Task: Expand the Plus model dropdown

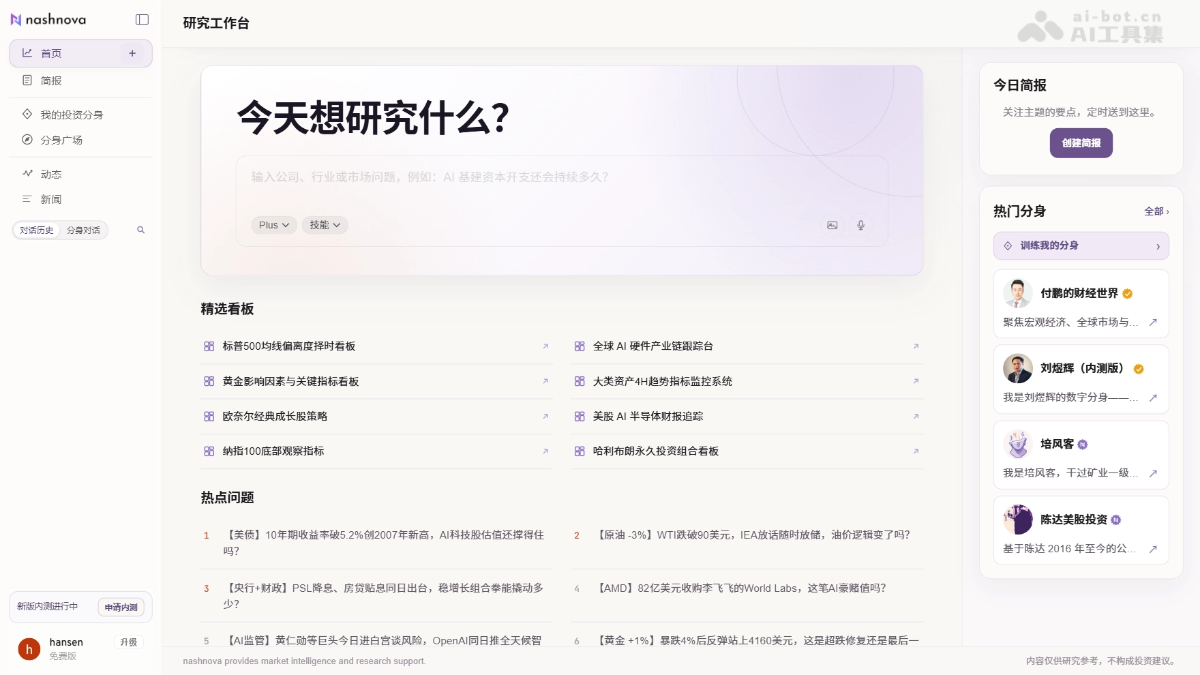Action: (x=274, y=225)
